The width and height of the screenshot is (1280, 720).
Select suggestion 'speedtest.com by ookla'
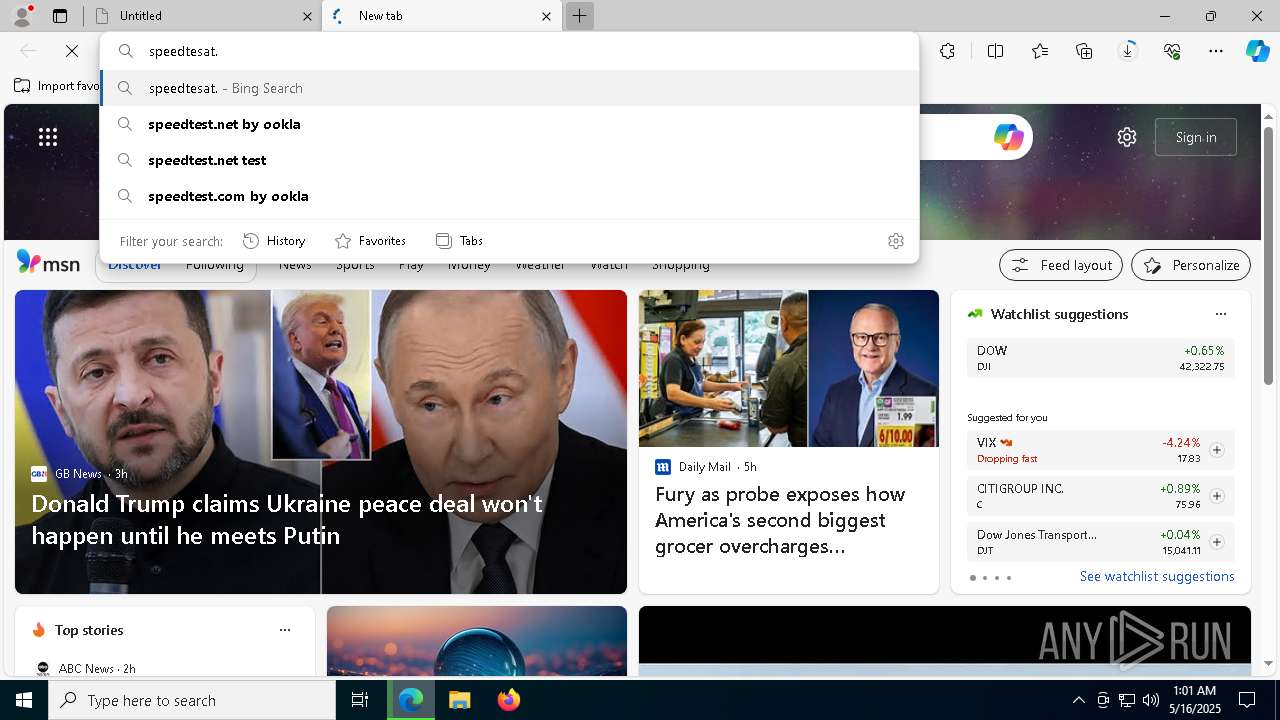(x=509, y=196)
